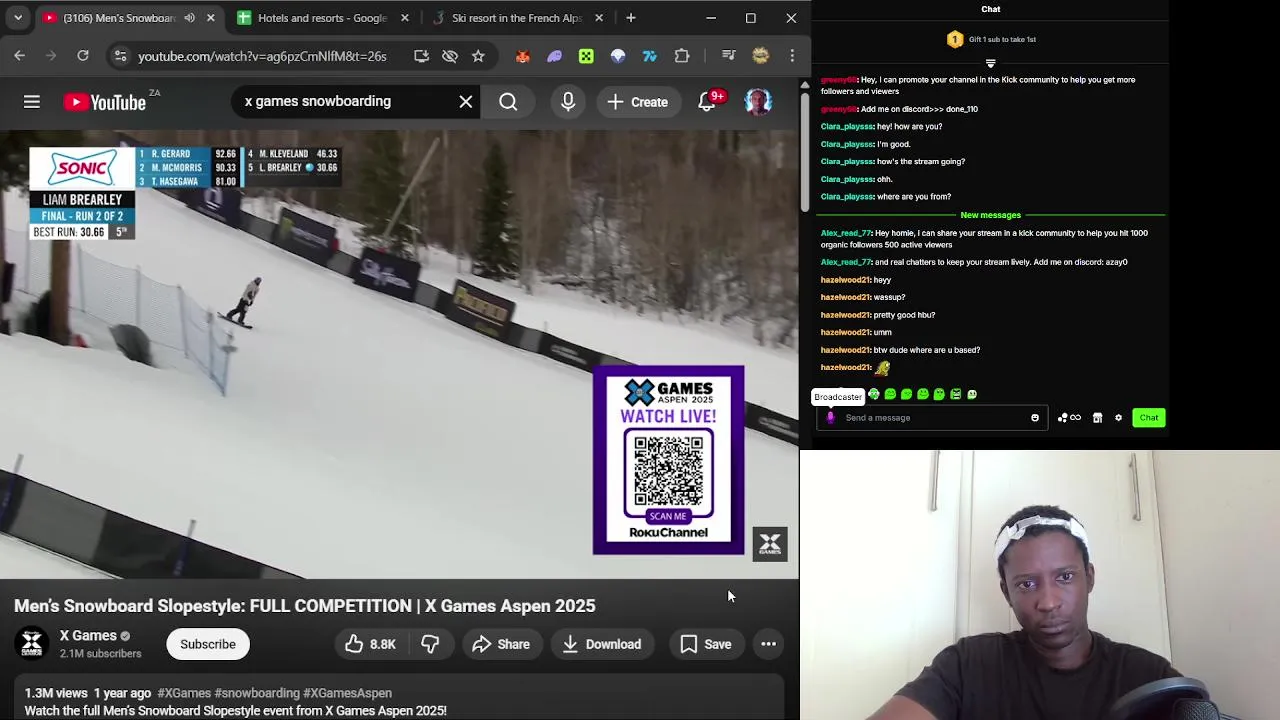This screenshot has height=720, width=1280.
Task: Click the video player to pause
Action: point(400,355)
